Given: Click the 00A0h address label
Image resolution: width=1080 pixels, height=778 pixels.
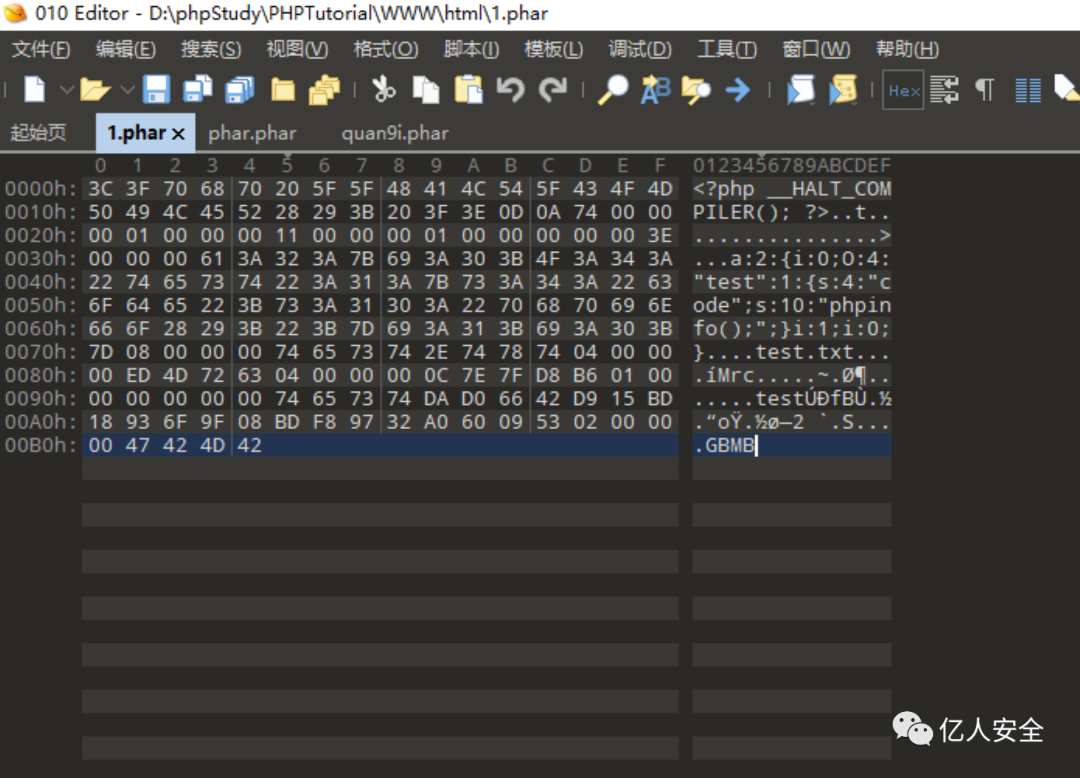Looking at the screenshot, I should coord(40,422).
